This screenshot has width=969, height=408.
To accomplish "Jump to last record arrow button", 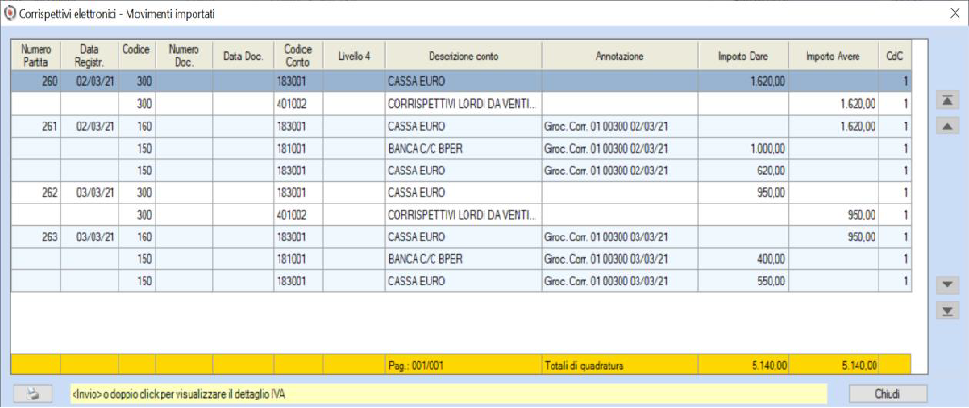I will (948, 311).
